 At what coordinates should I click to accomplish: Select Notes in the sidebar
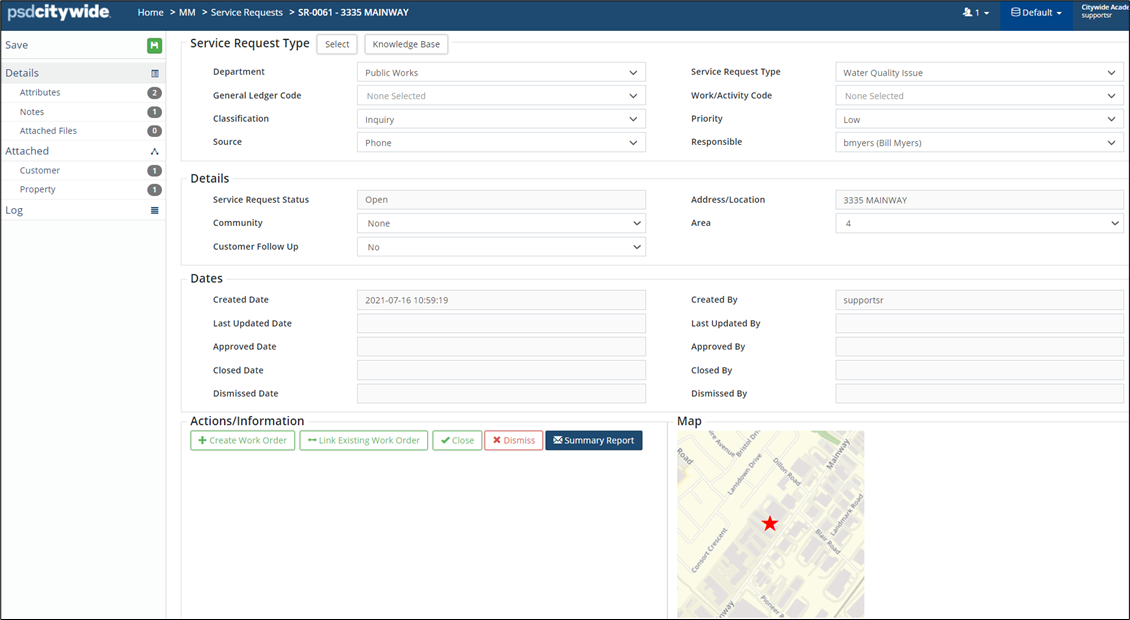(x=32, y=112)
